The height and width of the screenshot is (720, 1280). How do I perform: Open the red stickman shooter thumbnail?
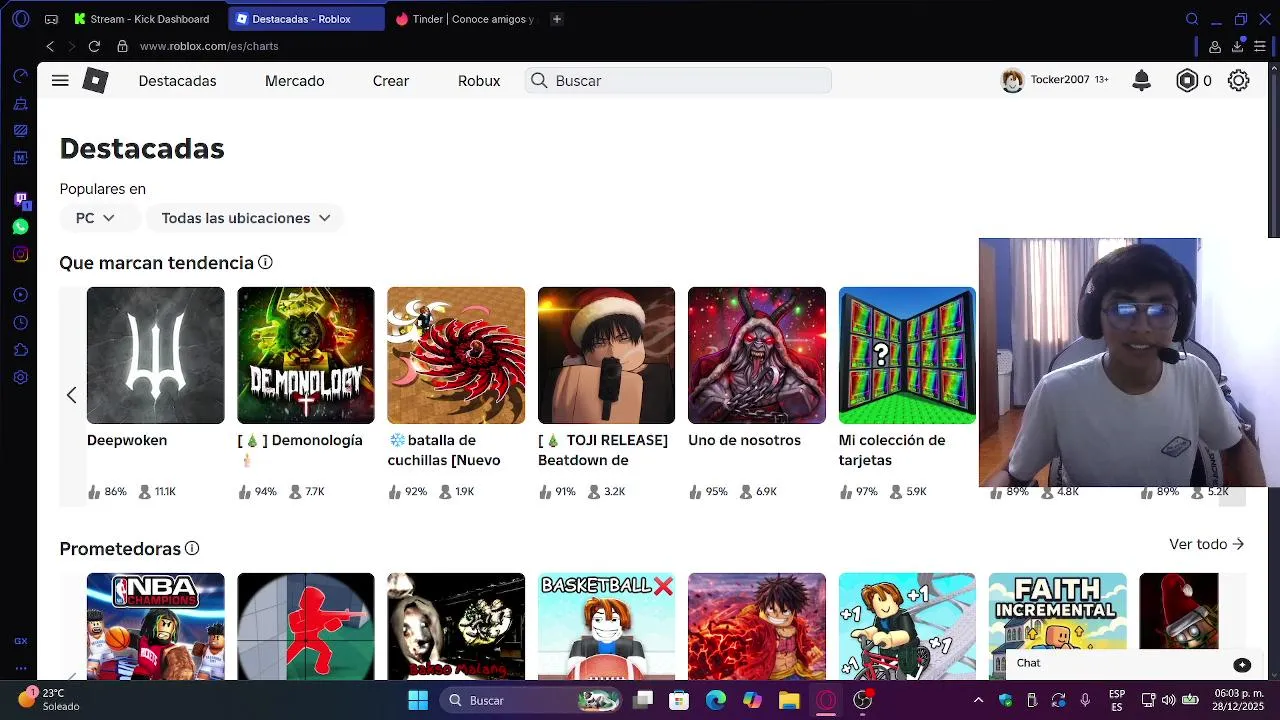[306, 626]
